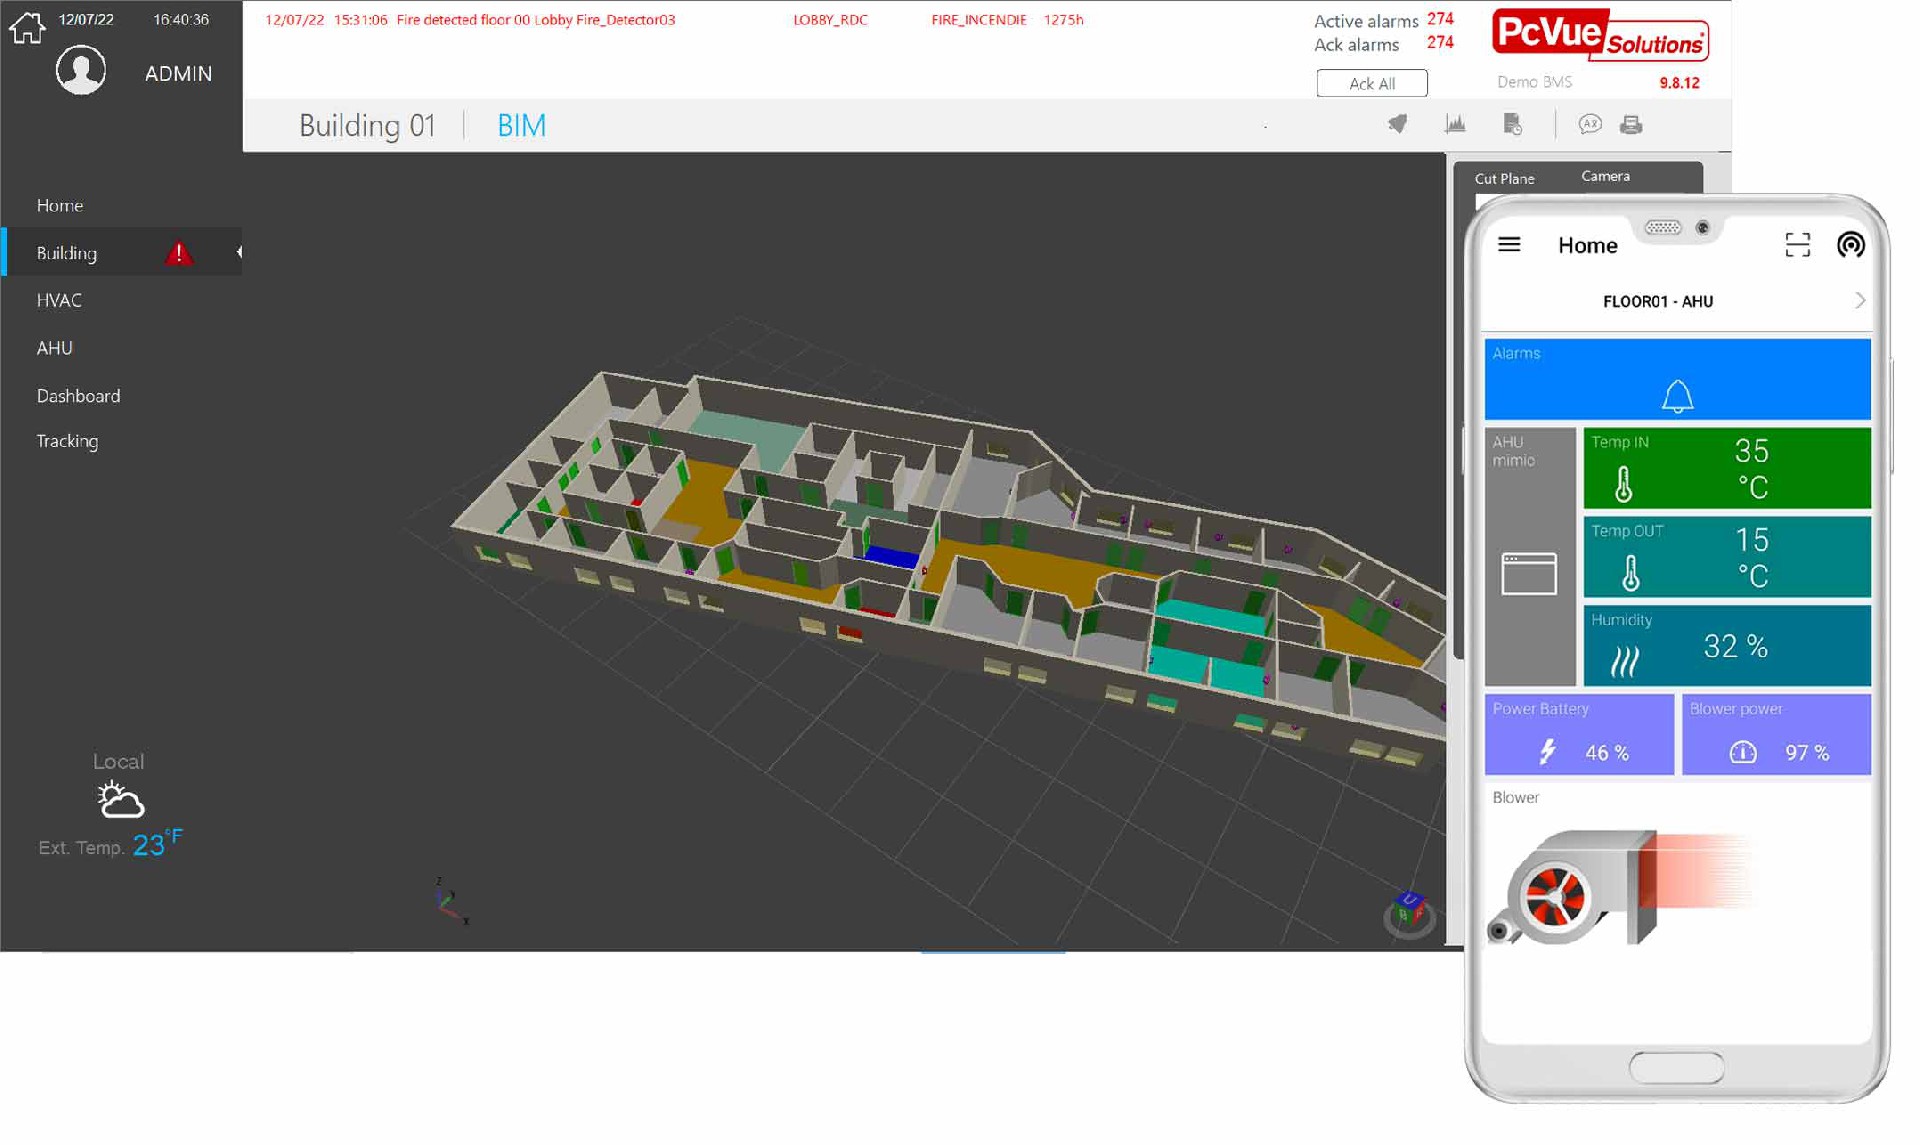Open the Dashboard menu item
This screenshot has width=1920, height=1145.
pyautogui.click(x=78, y=396)
